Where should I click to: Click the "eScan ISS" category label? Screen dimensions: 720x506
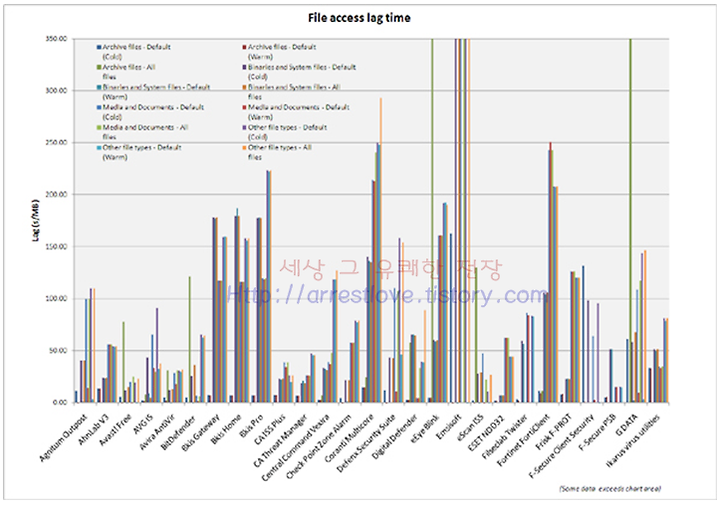click(x=472, y=427)
